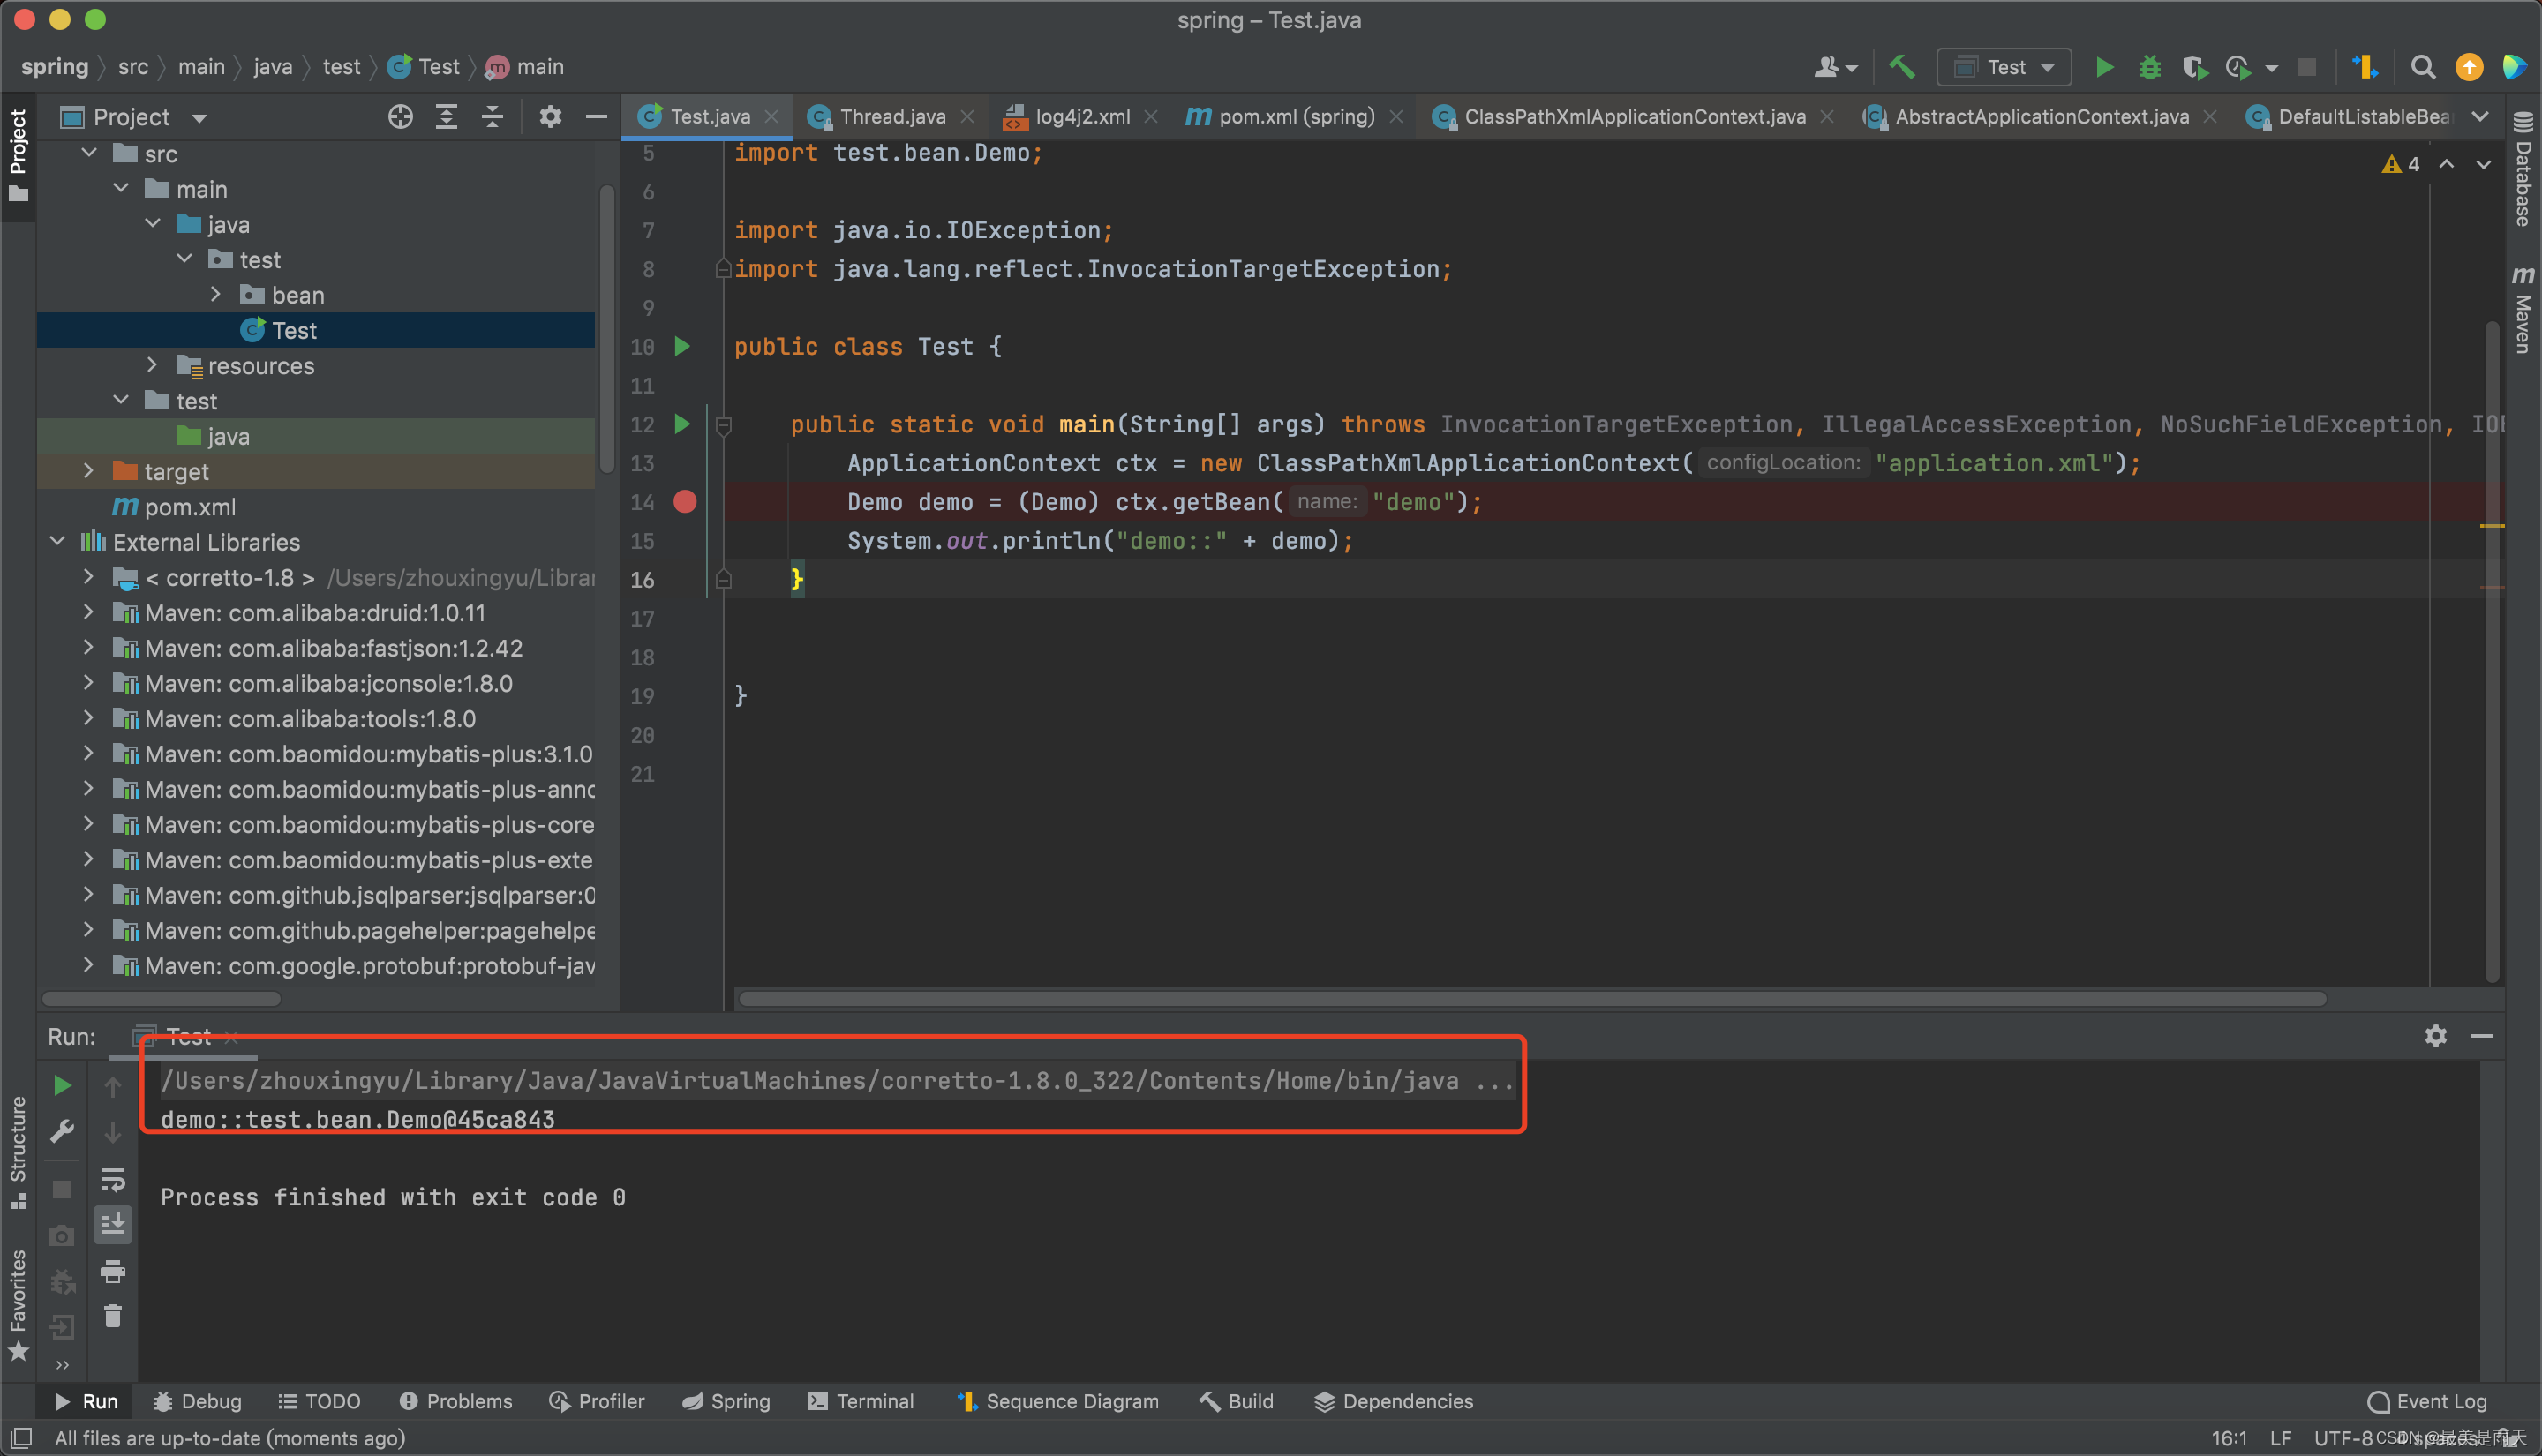2542x1456 pixels.
Task: Toggle breakpoint on line 14
Action: coord(685,502)
